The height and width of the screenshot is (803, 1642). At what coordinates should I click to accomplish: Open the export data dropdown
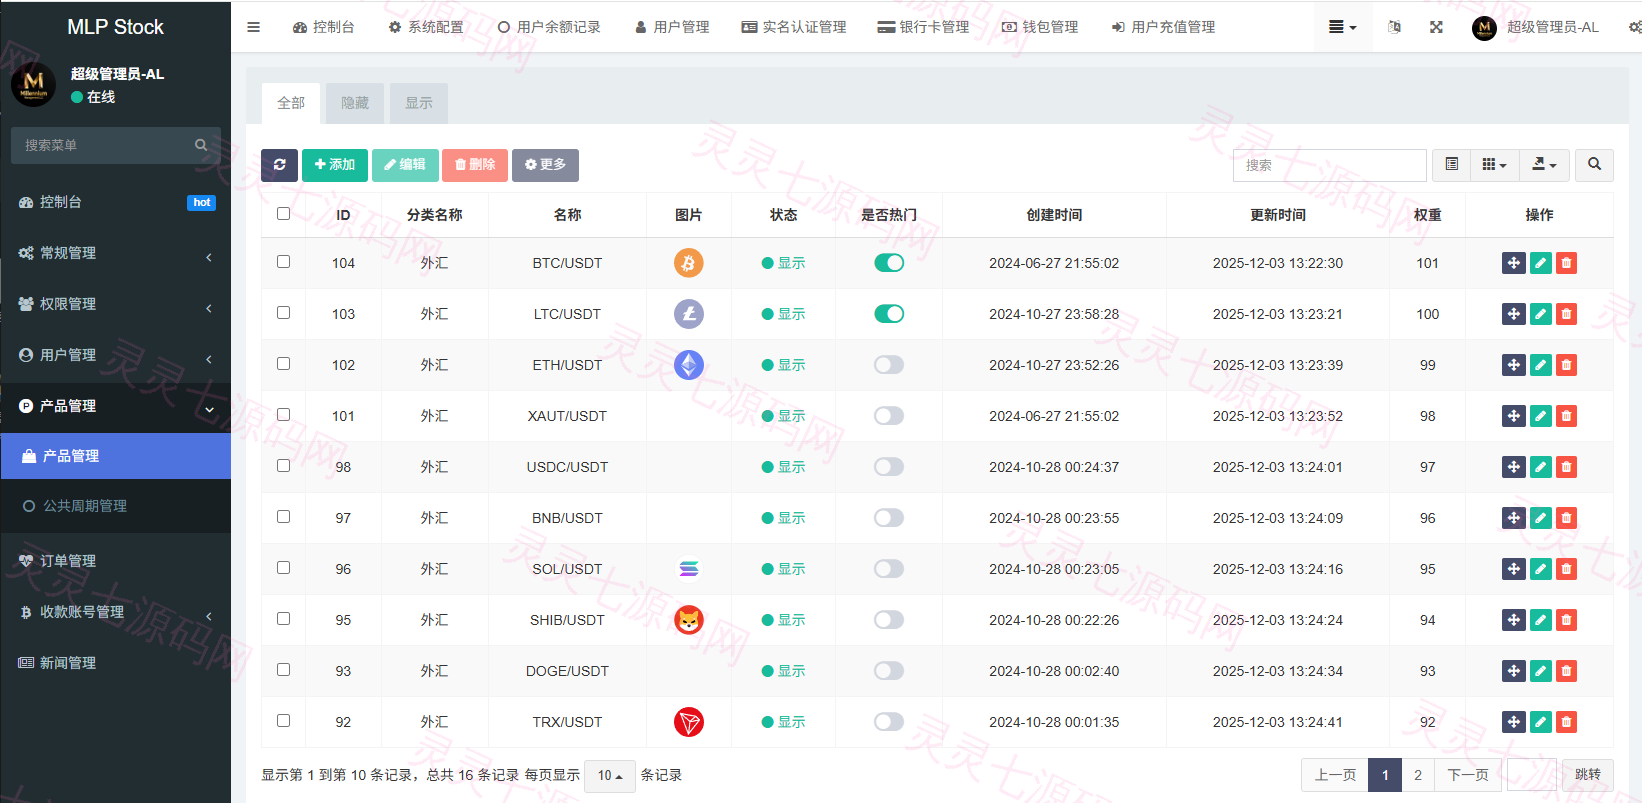pyautogui.click(x=1544, y=165)
